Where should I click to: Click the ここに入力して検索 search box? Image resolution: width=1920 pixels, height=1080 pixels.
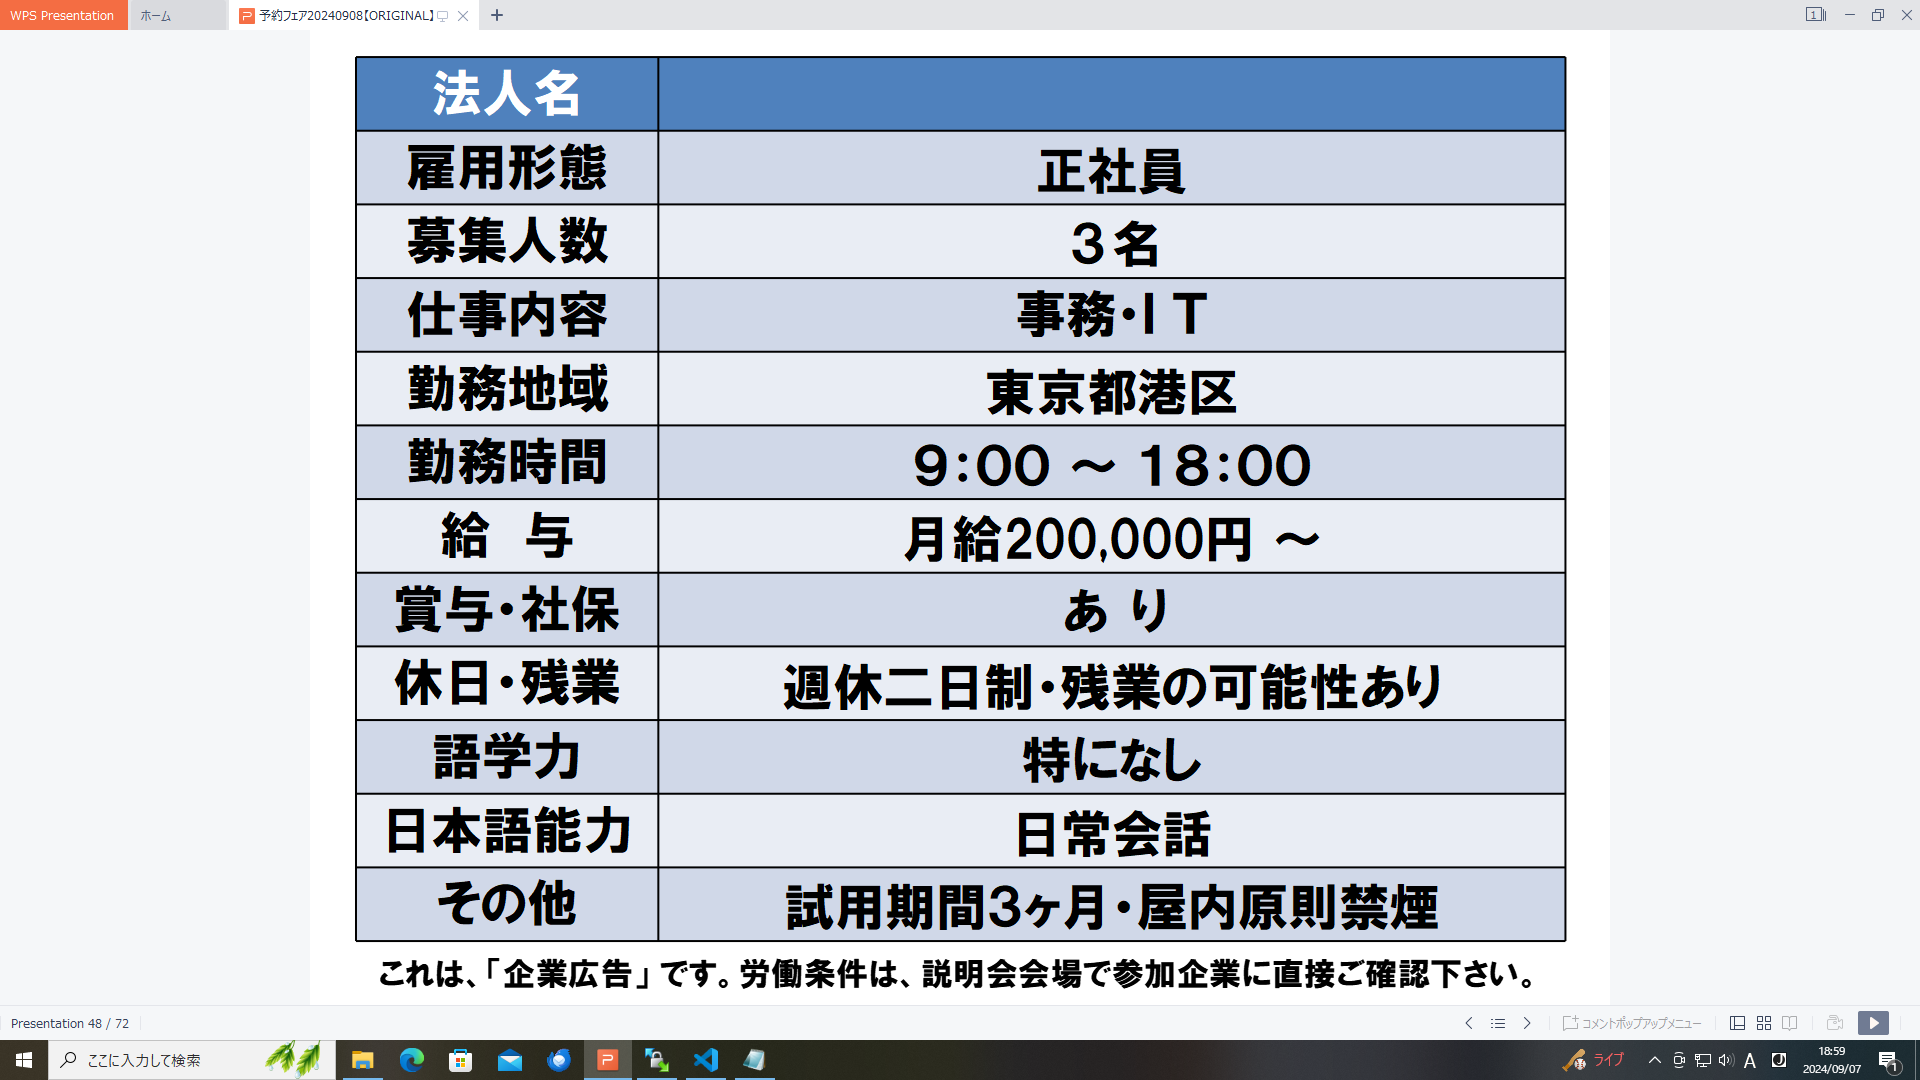point(192,1060)
